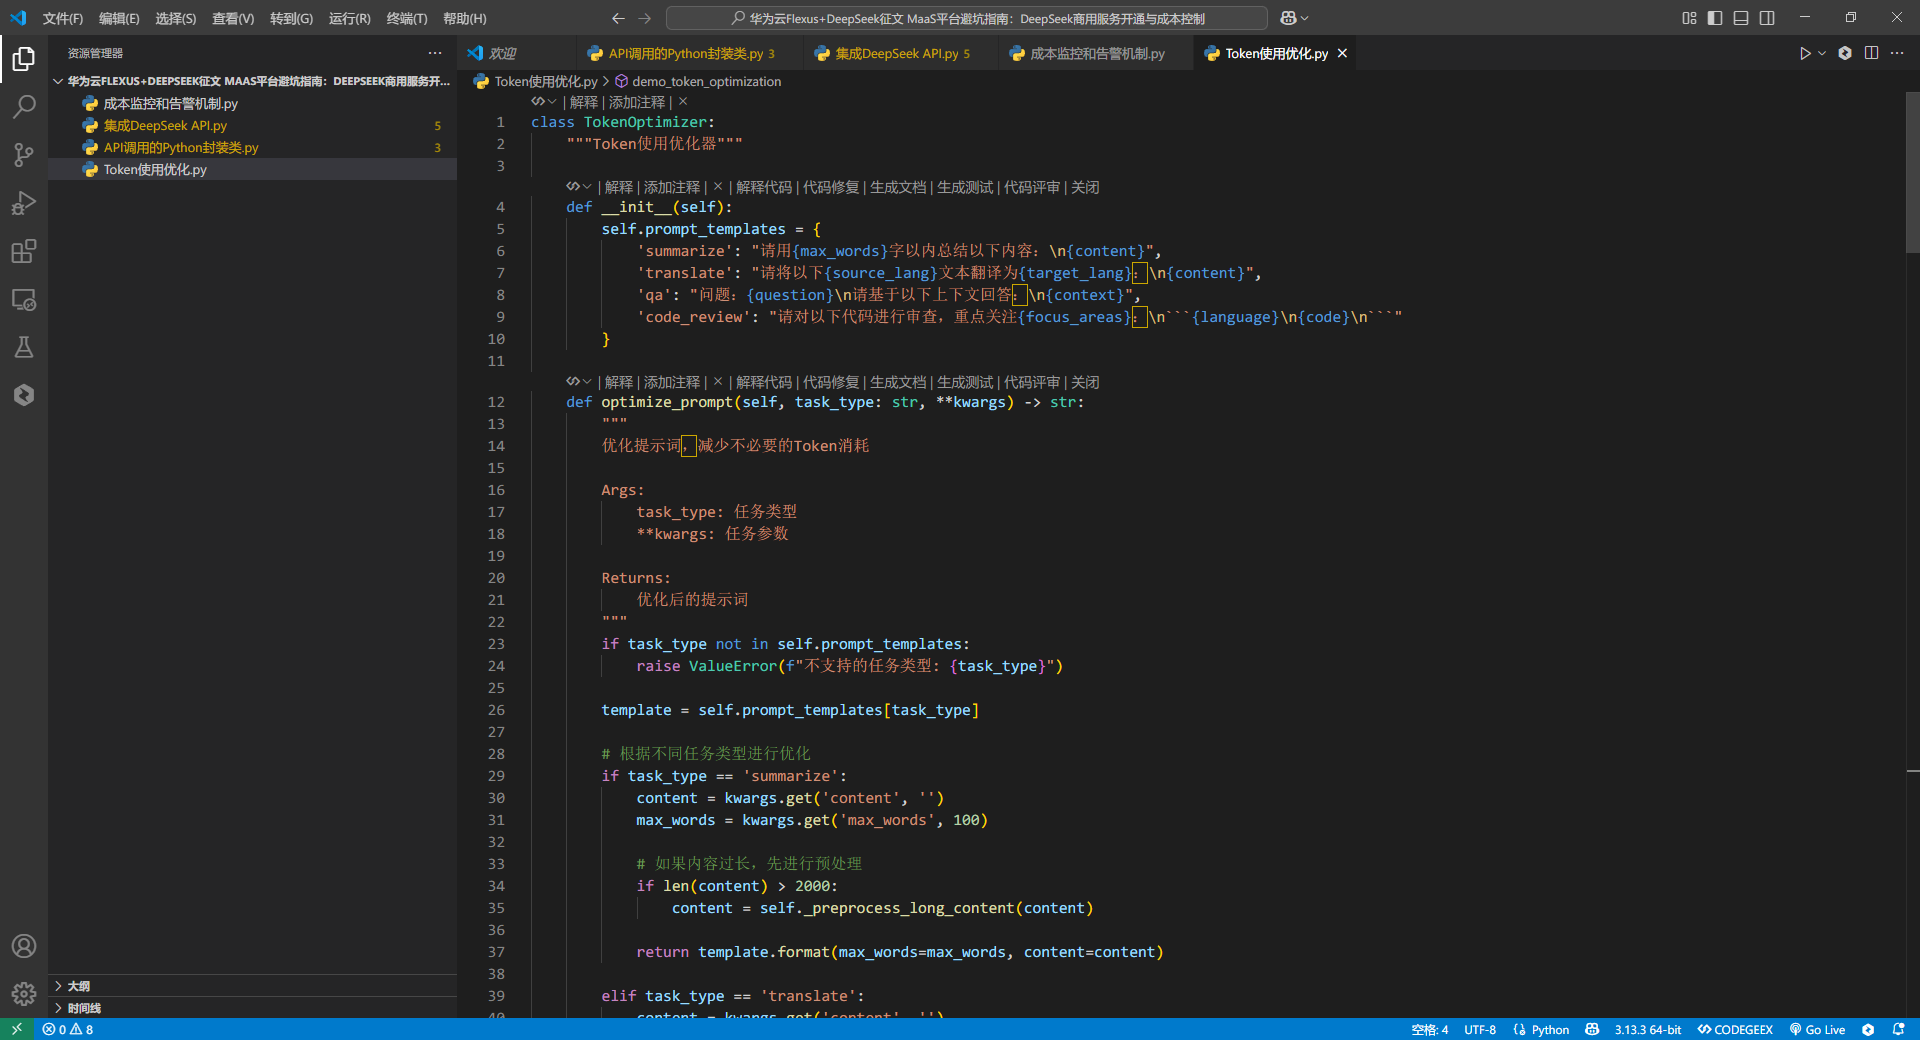The height and width of the screenshot is (1040, 1920).
Task: Click CODEGEEX status bar item
Action: [1735, 1029]
